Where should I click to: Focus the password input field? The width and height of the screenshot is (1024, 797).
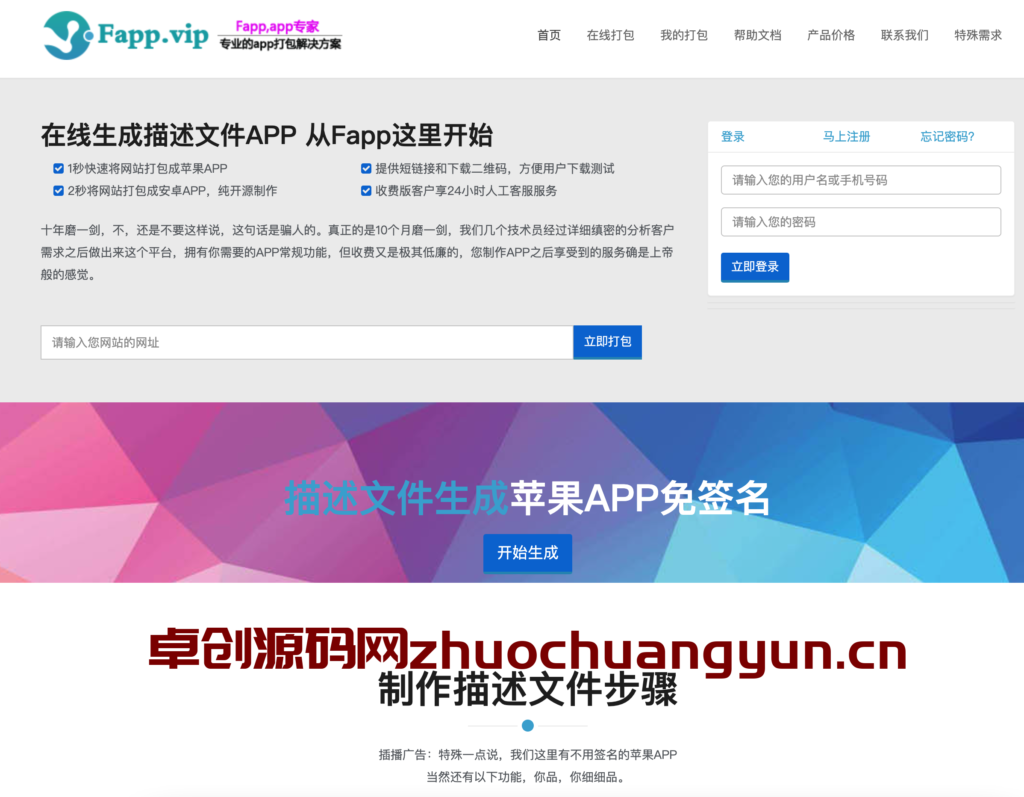click(x=861, y=221)
